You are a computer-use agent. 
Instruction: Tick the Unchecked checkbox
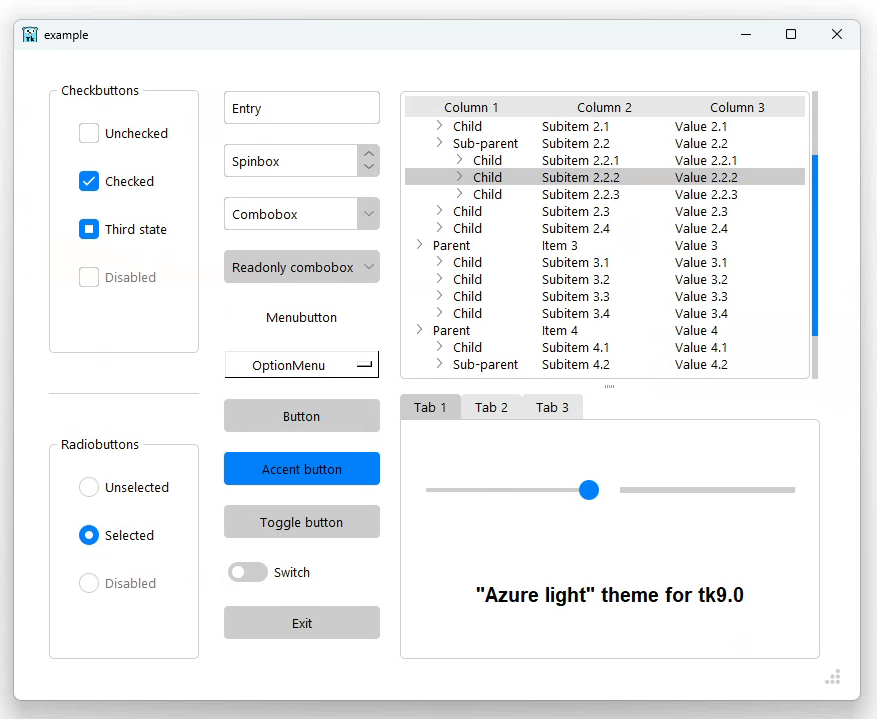pyautogui.click(x=88, y=133)
